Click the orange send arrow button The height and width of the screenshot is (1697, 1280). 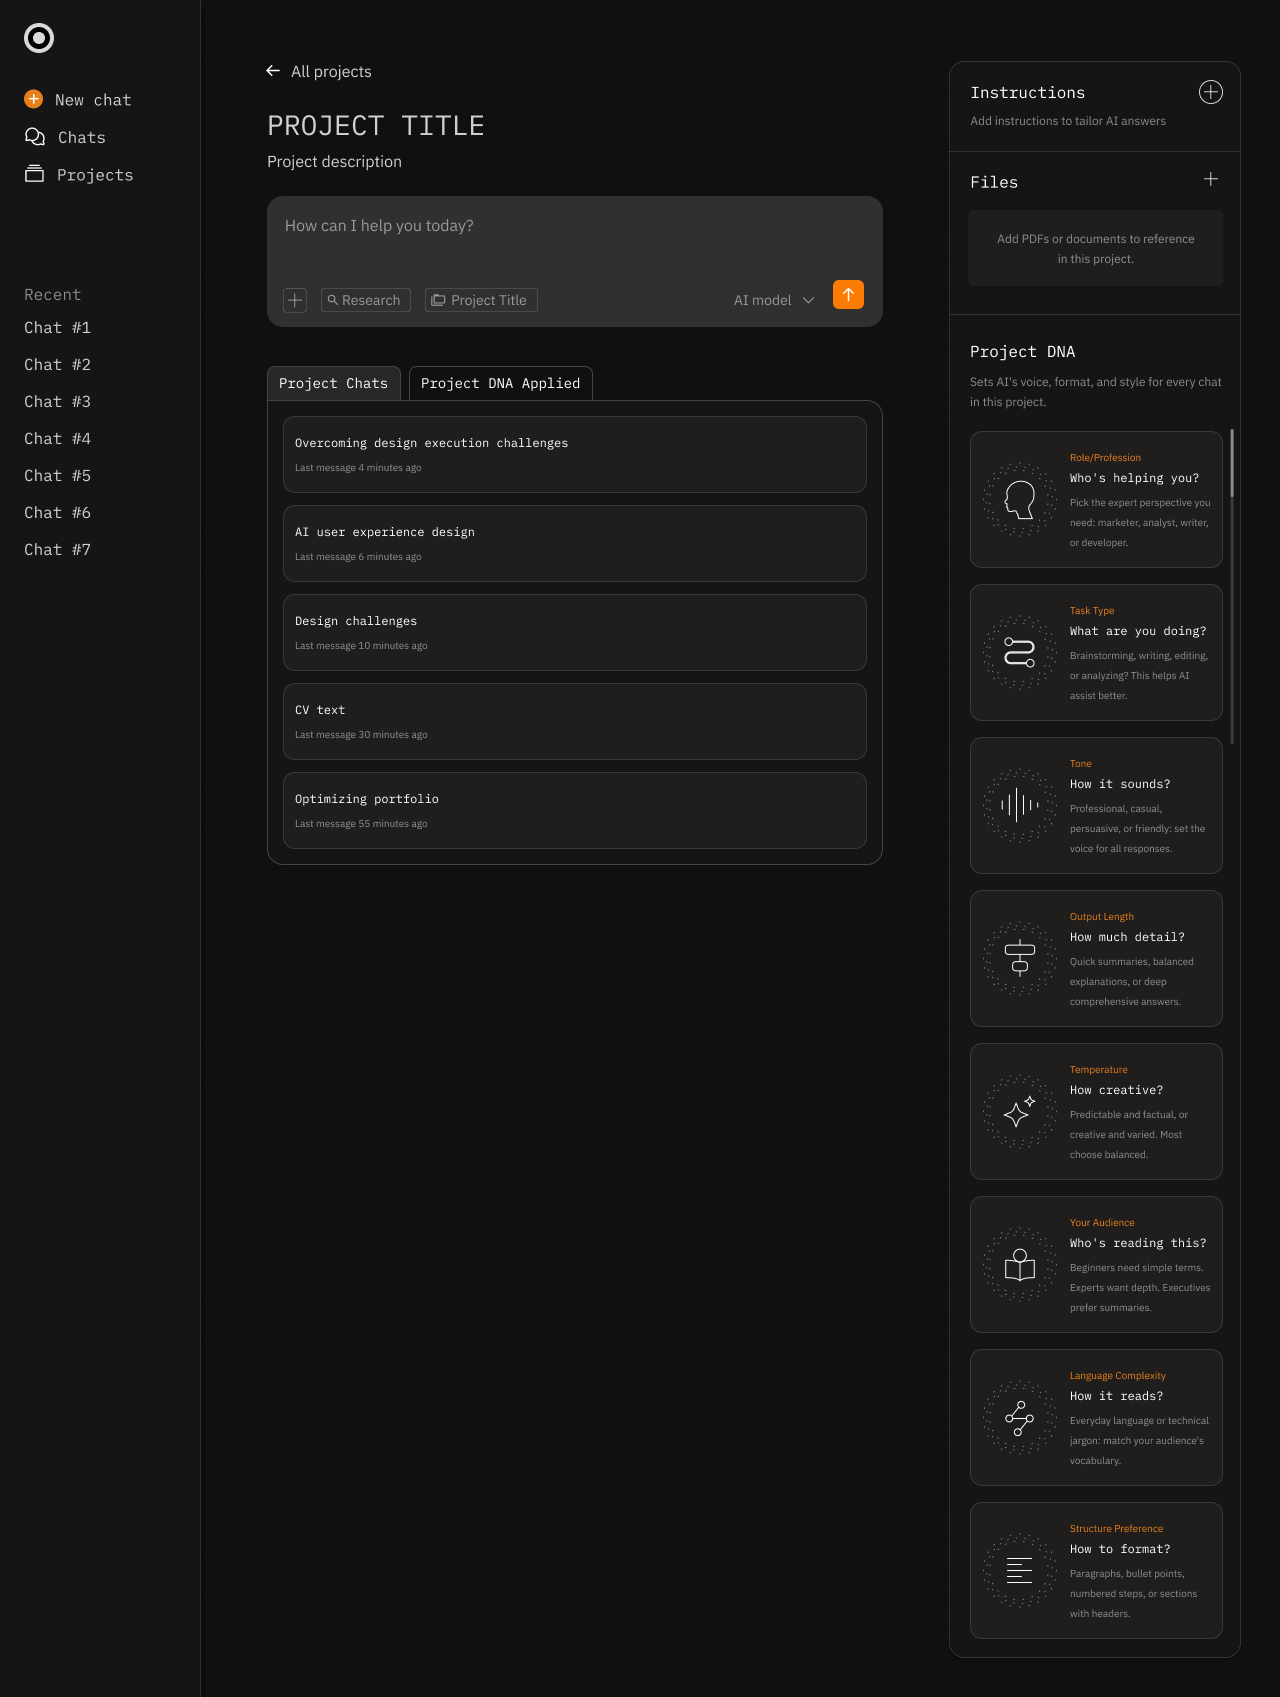pos(848,295)
